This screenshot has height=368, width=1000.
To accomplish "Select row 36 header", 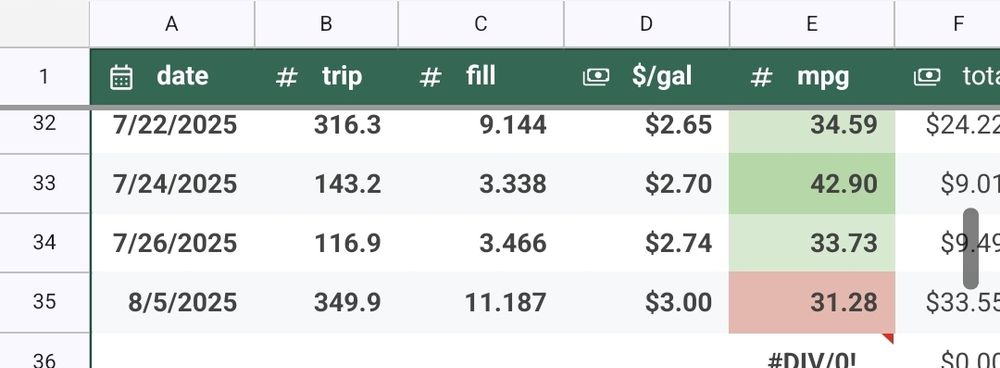I will [44, 351].
